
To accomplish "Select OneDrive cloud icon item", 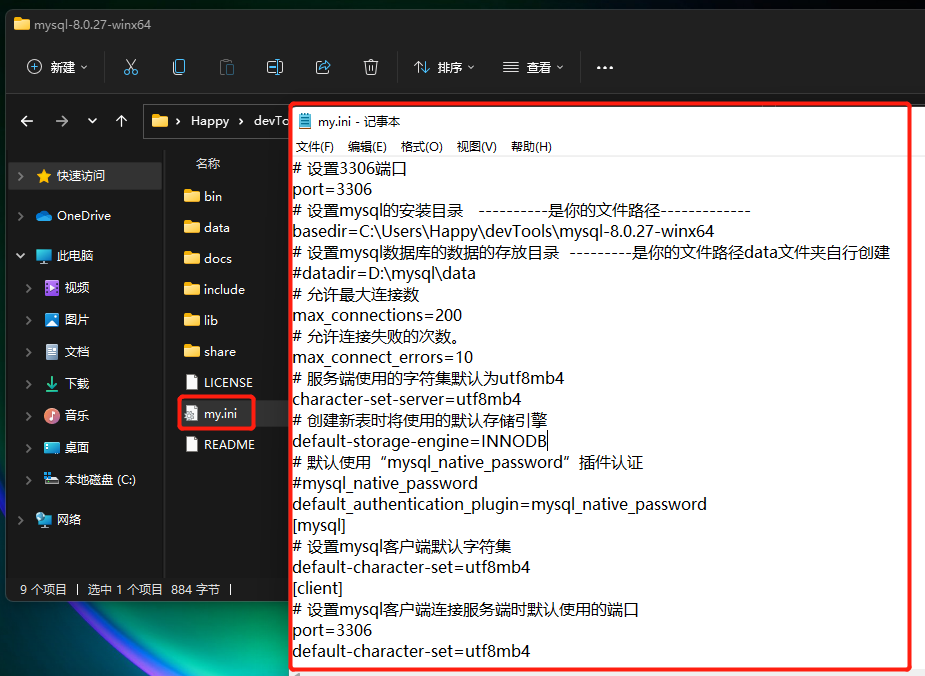I will [x=73, y=216].
